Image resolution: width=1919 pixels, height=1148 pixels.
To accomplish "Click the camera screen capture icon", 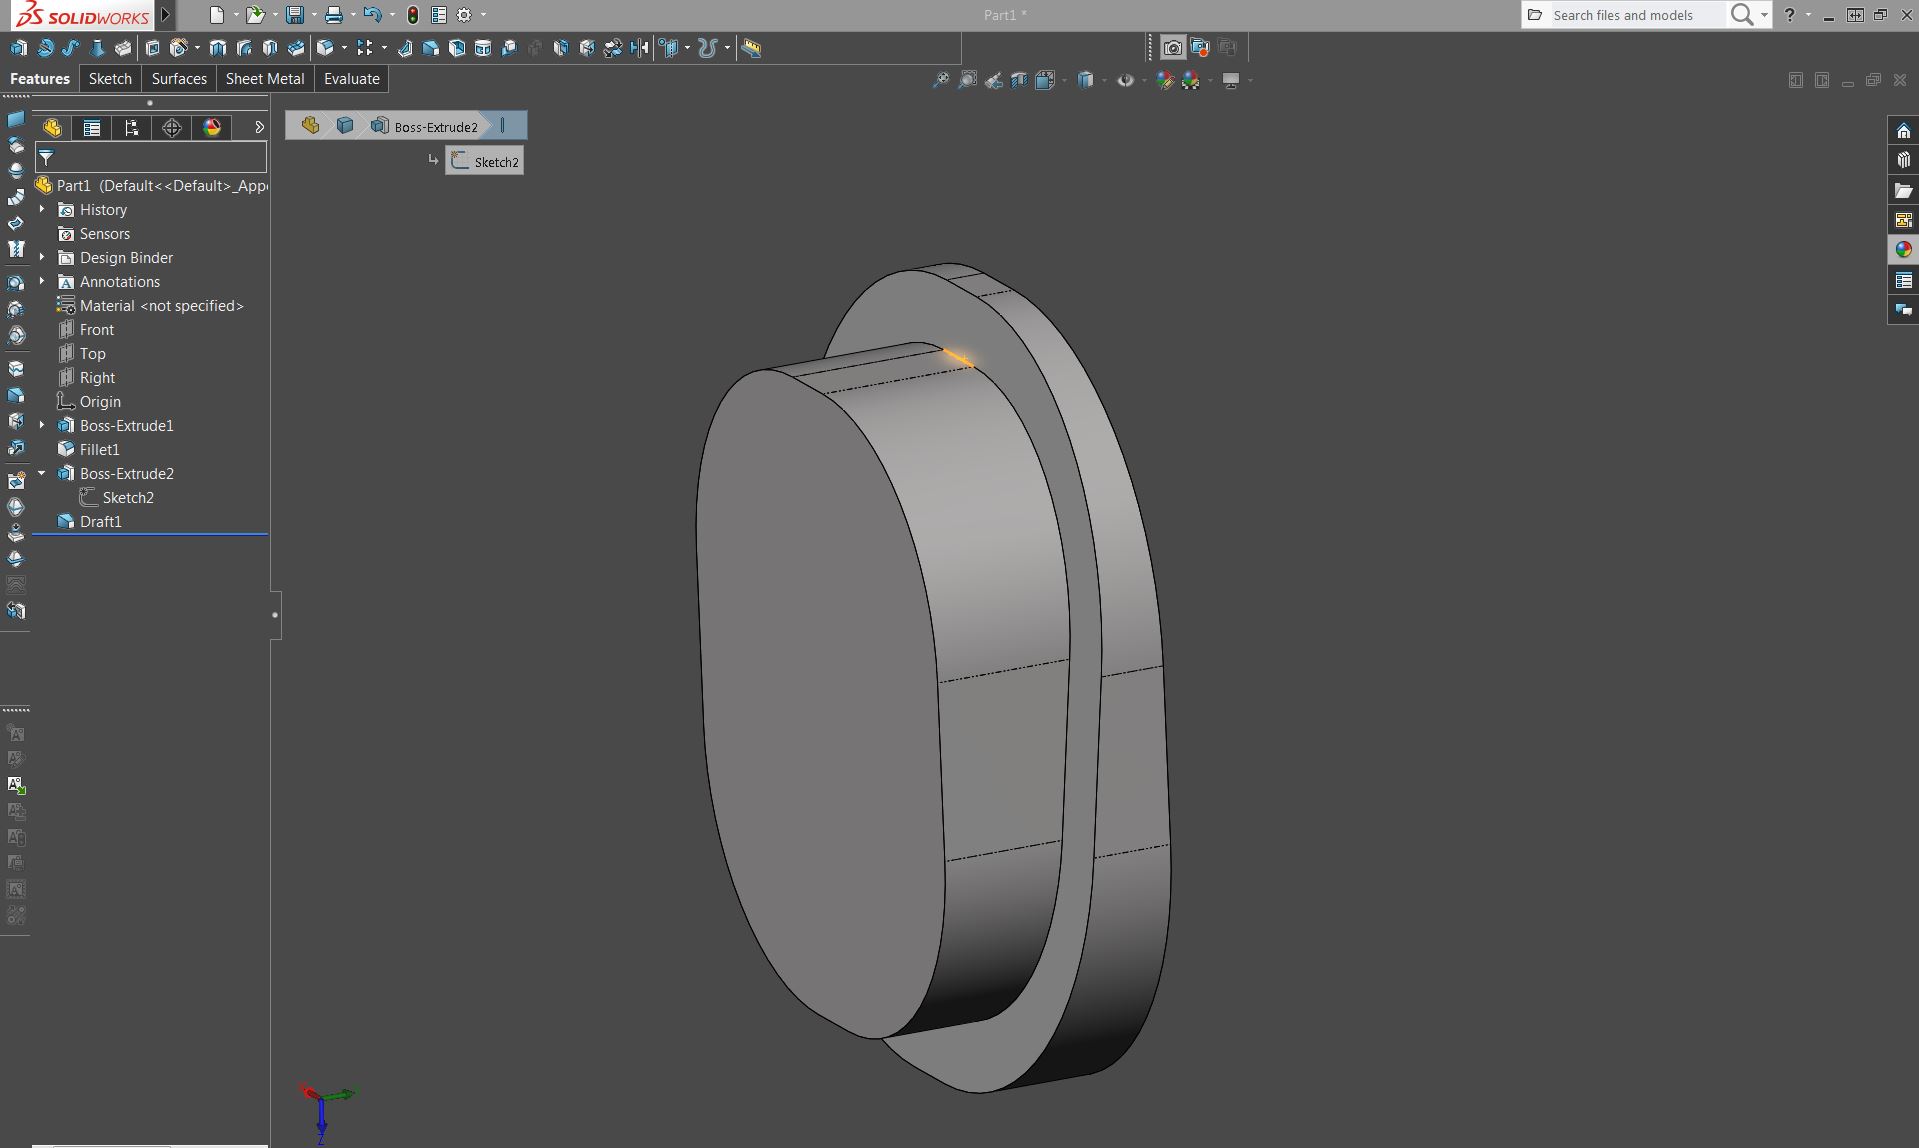I will click(x=1173, y=47).
